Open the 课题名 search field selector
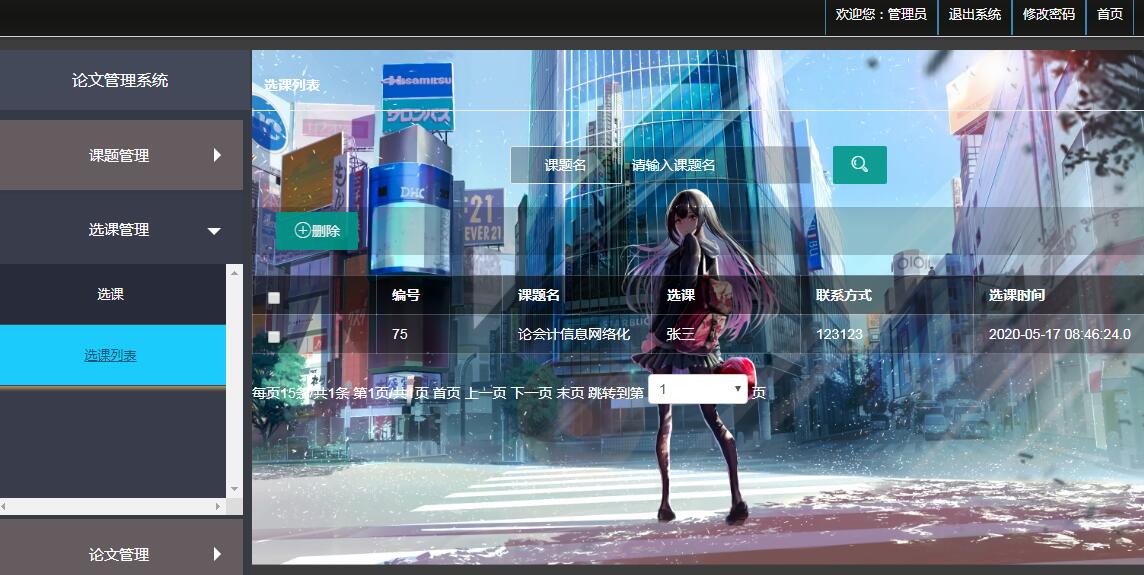 pyautogui.click(x=565, y=165)
